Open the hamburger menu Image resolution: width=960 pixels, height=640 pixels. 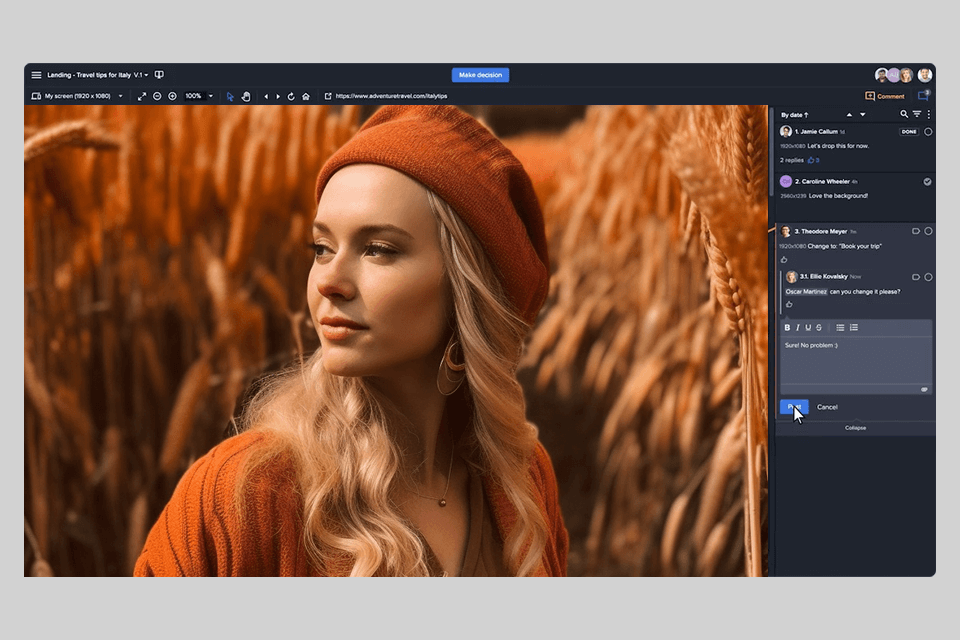coord(36,75)
